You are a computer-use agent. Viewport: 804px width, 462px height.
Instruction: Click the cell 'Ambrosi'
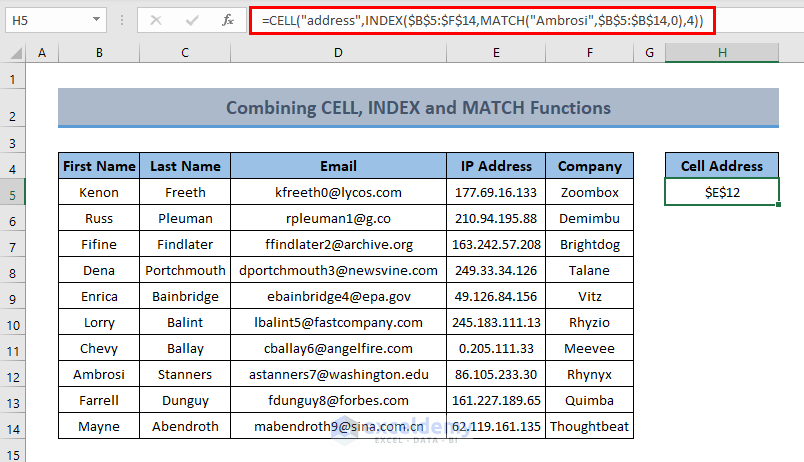[x=99, y=374]
